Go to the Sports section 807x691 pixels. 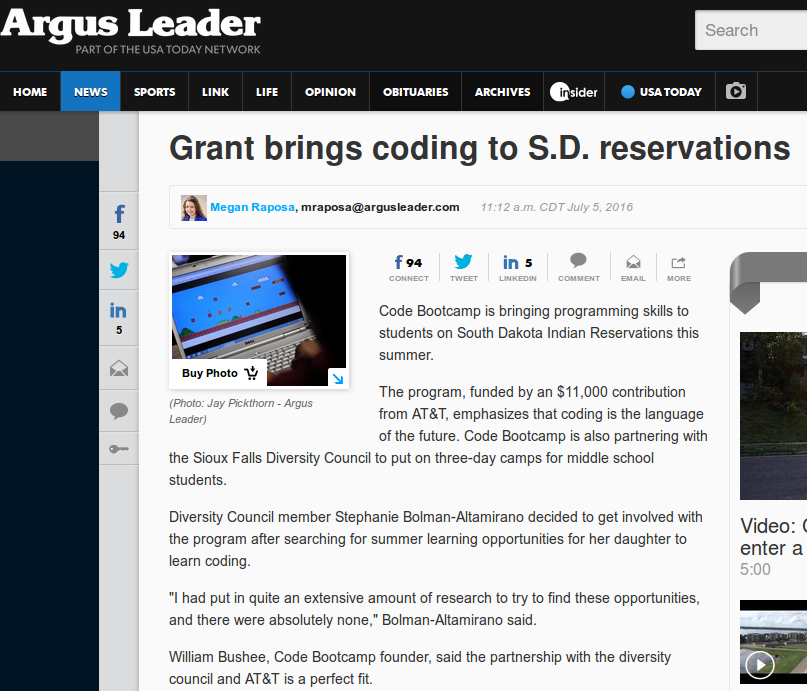[154, 92]
